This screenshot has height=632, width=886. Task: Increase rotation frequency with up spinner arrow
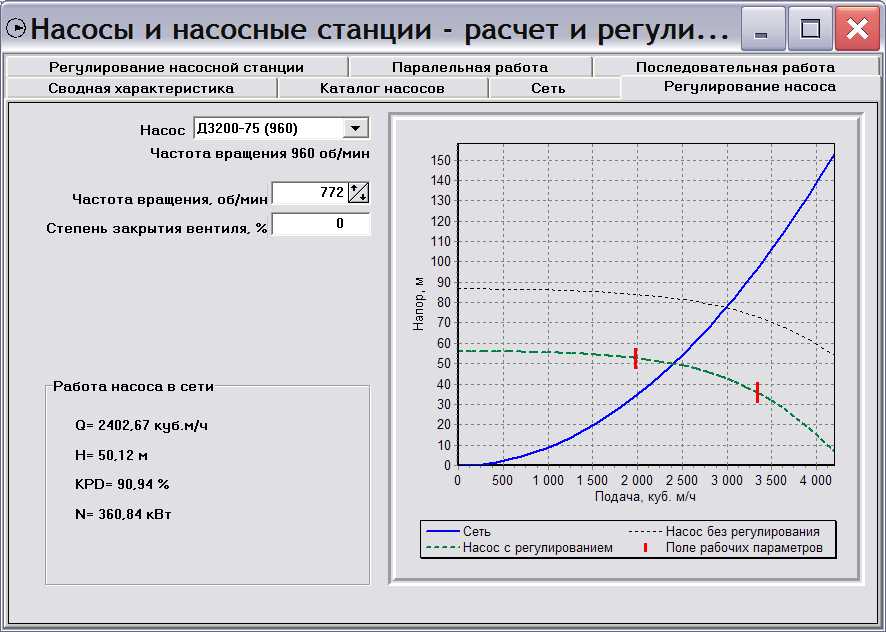pos(360,188)
